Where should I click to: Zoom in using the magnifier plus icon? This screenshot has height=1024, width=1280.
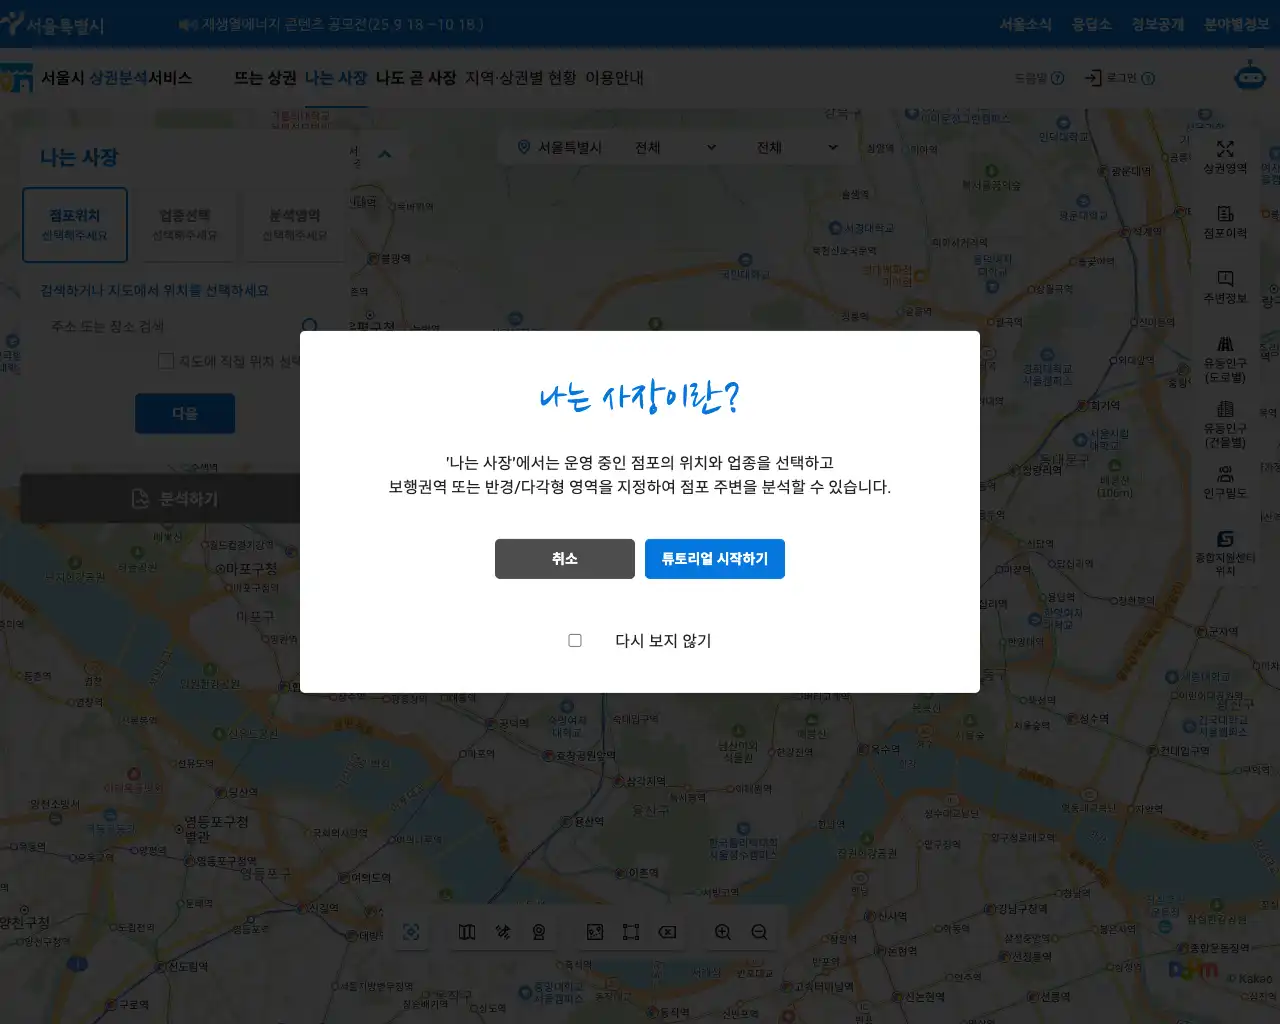coord(723,932)
